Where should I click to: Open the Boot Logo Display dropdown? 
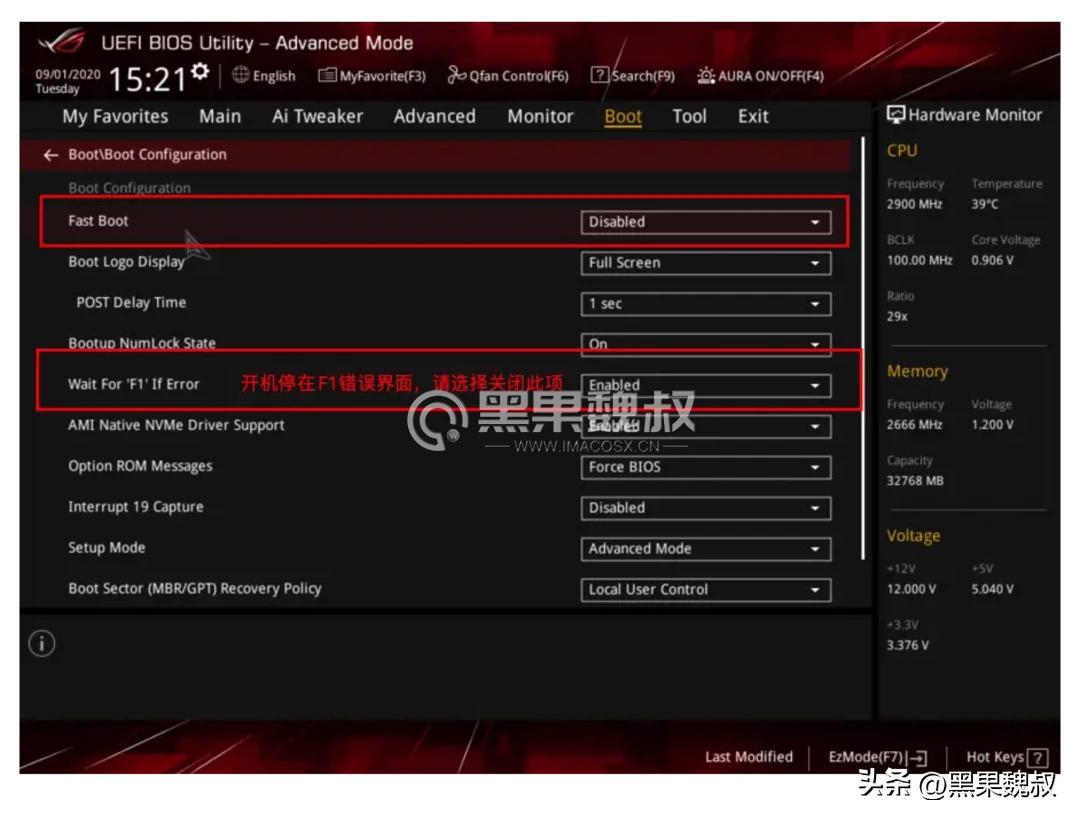706,262
